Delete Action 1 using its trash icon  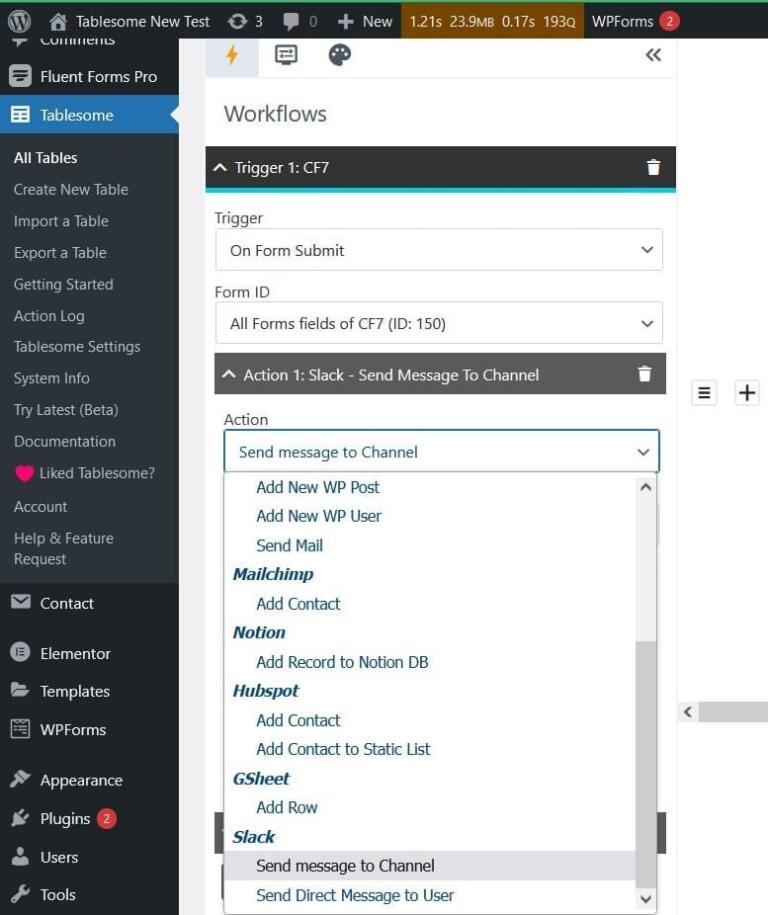pyautogui.click(x=645, y=374)
